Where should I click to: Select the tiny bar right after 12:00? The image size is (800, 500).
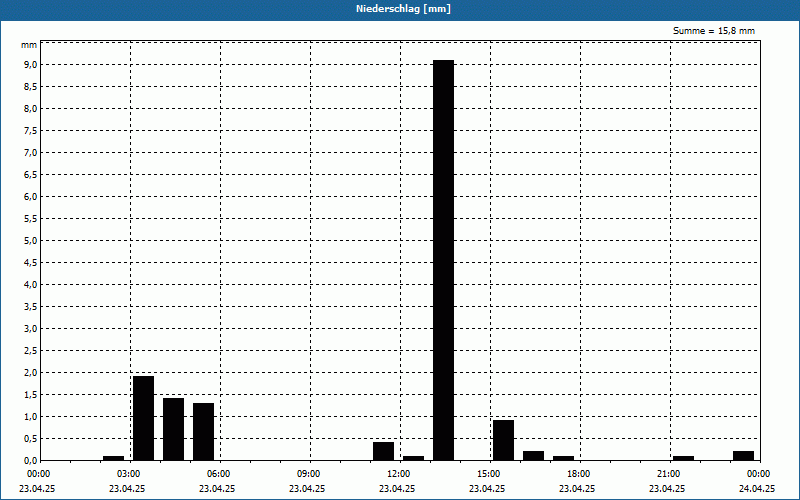pos(413,458)
